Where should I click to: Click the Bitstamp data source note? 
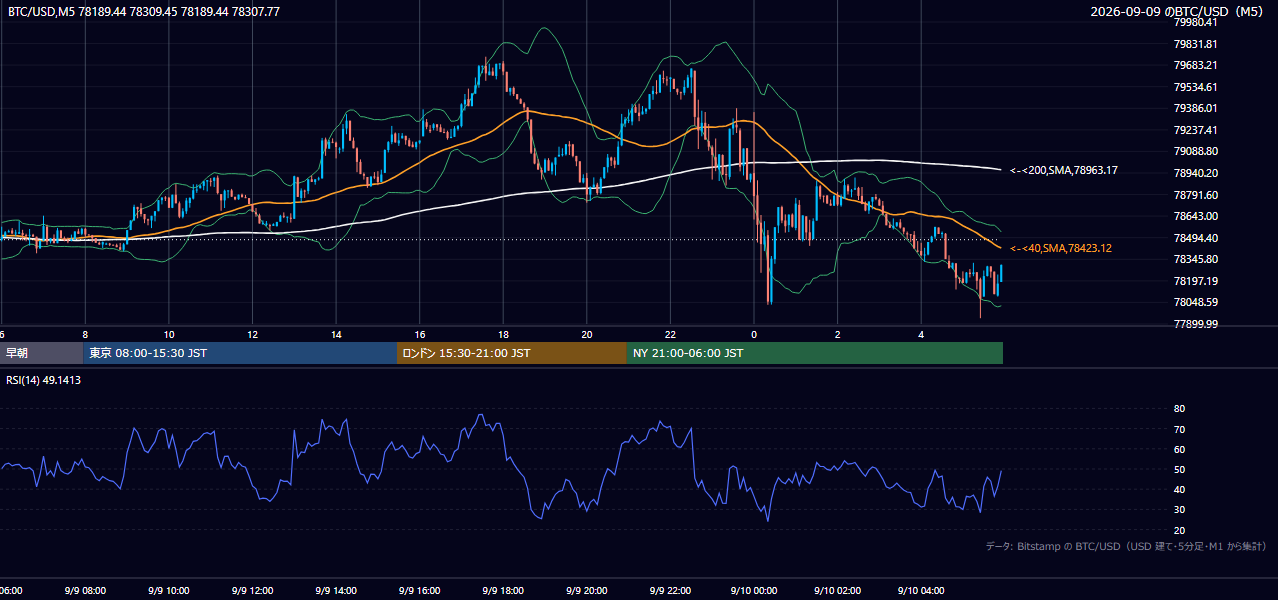(1126, 546)
